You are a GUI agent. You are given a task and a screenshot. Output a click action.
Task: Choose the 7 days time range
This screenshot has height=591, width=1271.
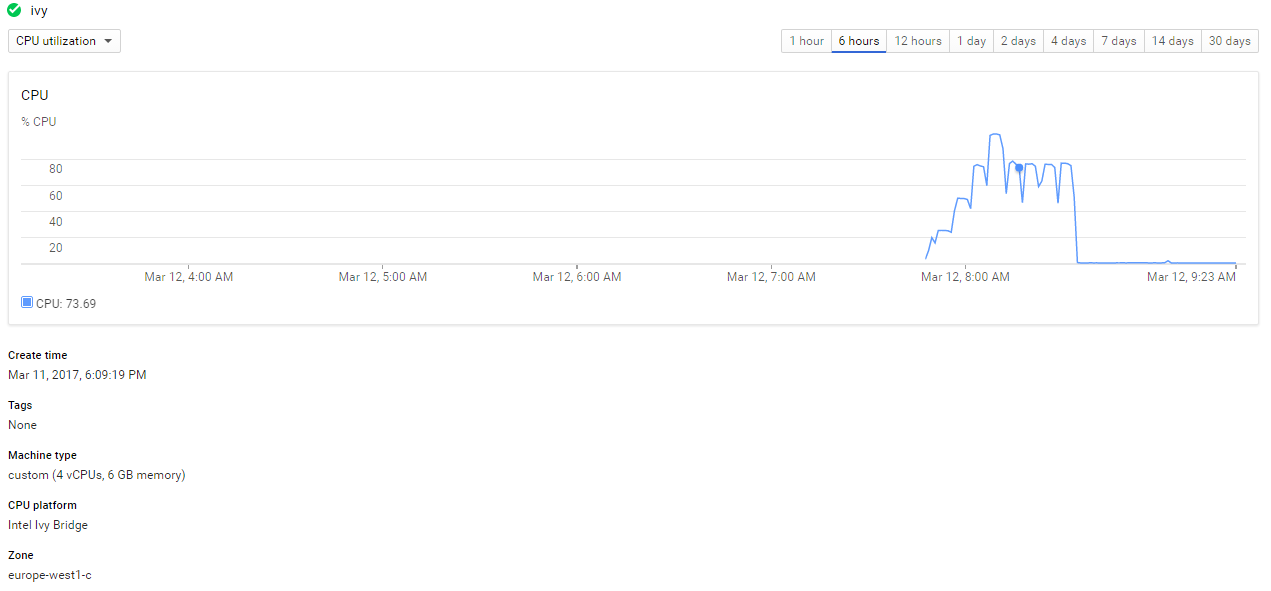click(1118, 41)
